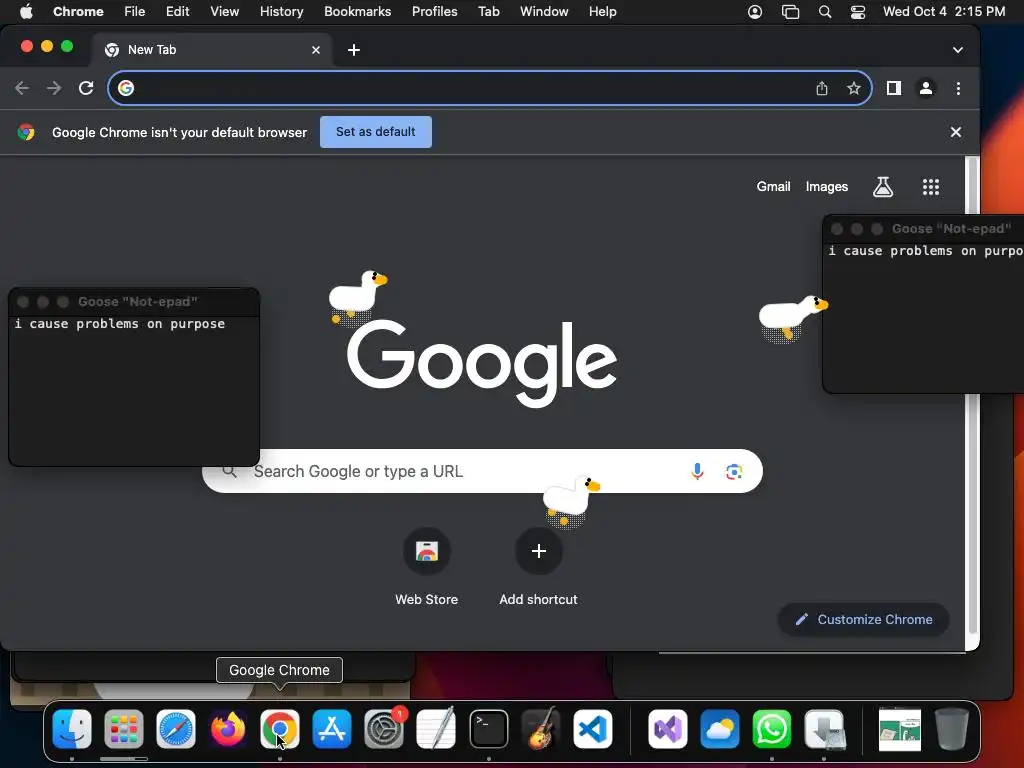1024x768 pixels.
Task: Click the right Goose Not-epad title bar
Action: [923, 229]
